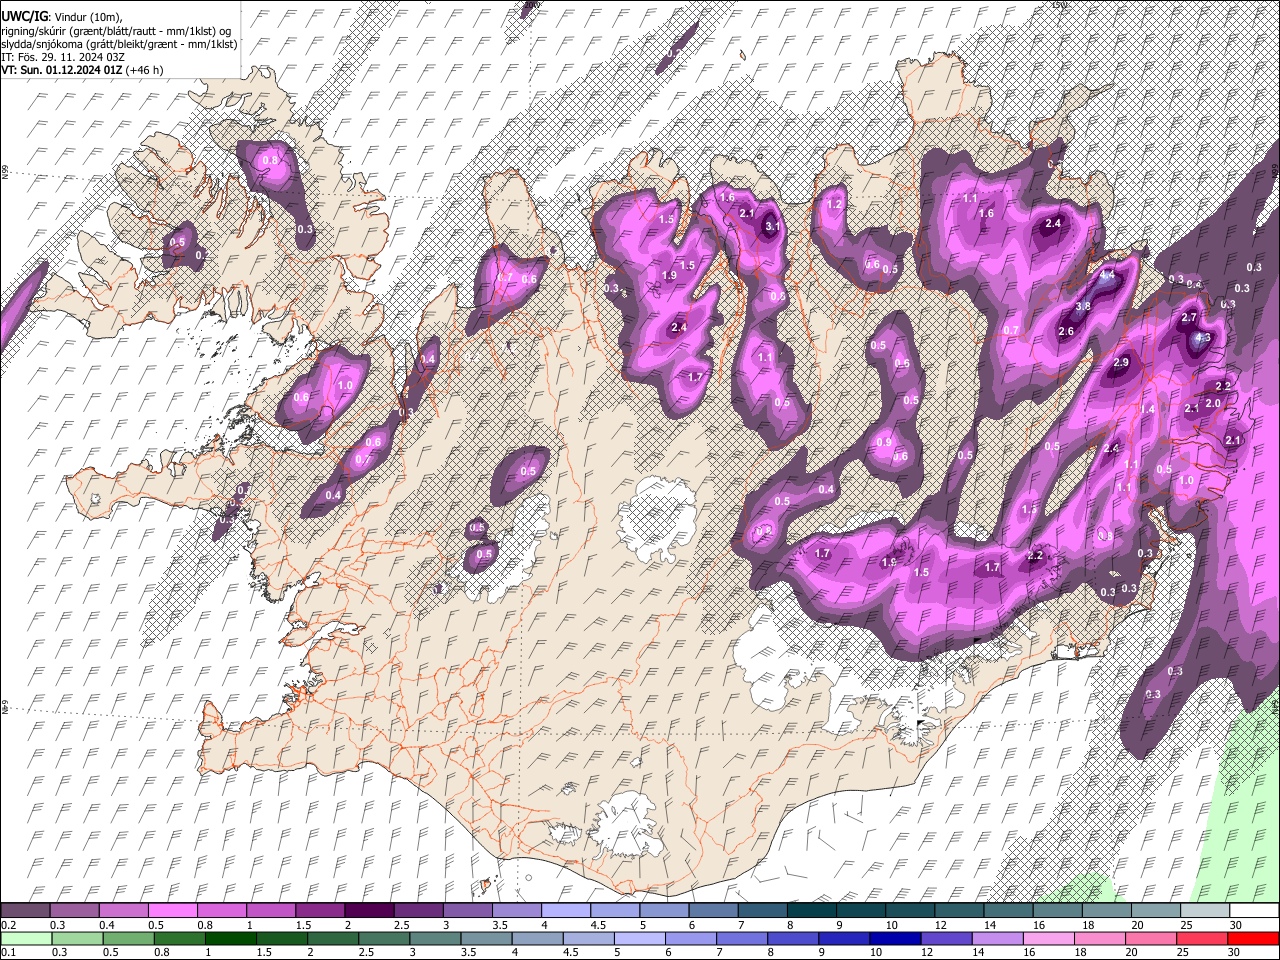Click the 3.8 snowfall value label

(x=1083, y=306)
